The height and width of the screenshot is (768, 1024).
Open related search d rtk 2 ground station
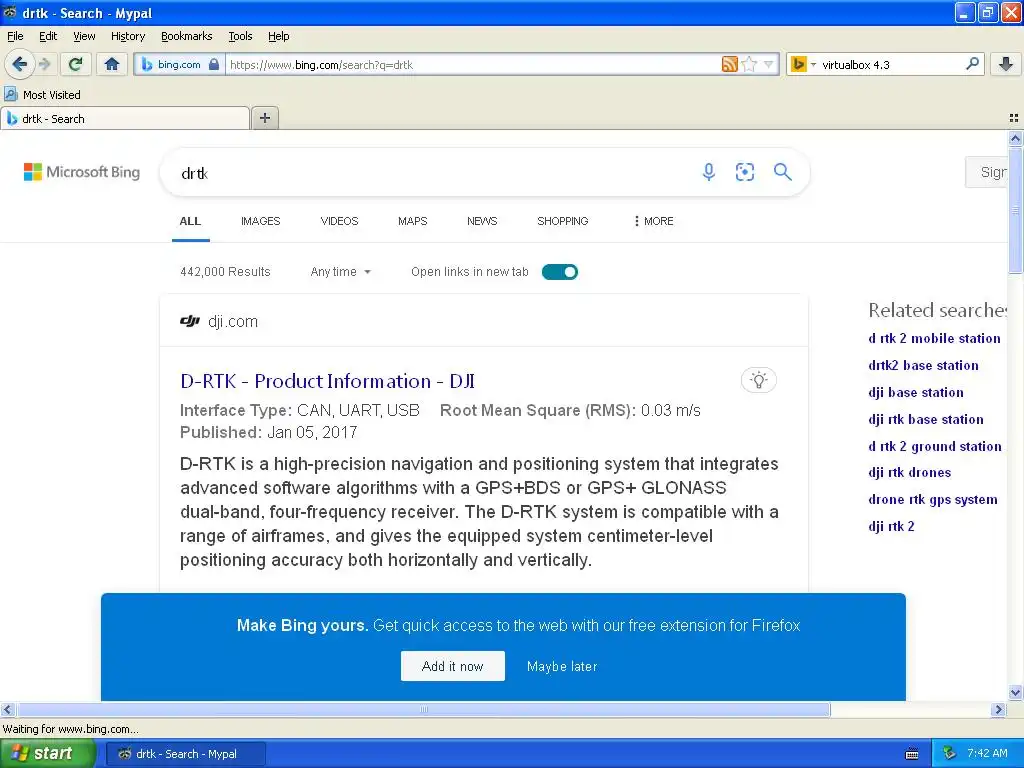[x=935, y=446]
